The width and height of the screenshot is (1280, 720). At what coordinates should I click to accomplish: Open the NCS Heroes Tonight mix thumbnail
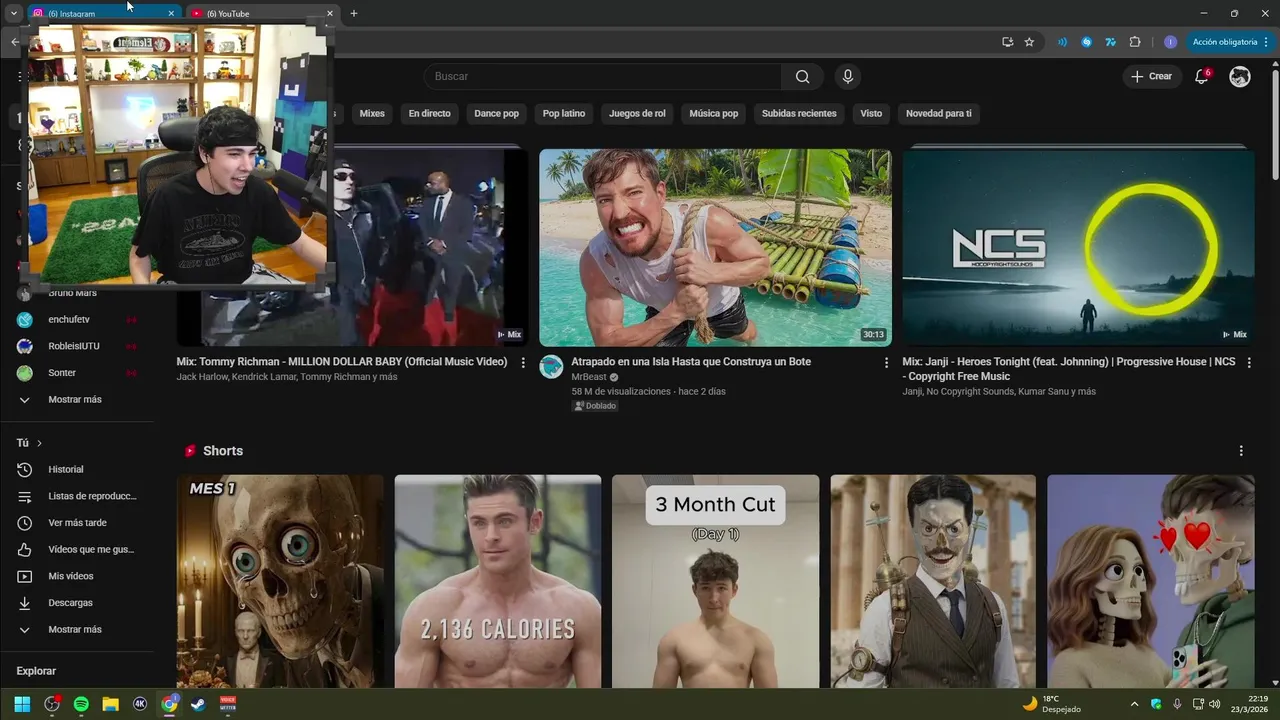click(x=1078, y=247)
